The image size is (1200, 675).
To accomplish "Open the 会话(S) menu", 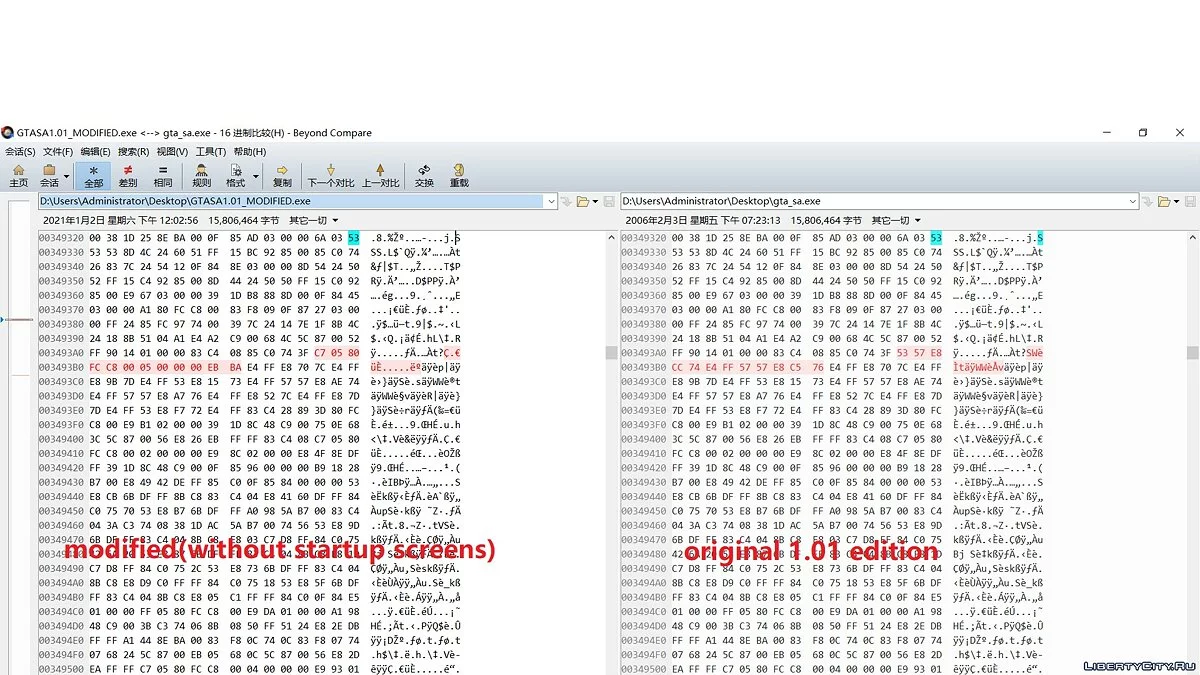I will [20, 152].
